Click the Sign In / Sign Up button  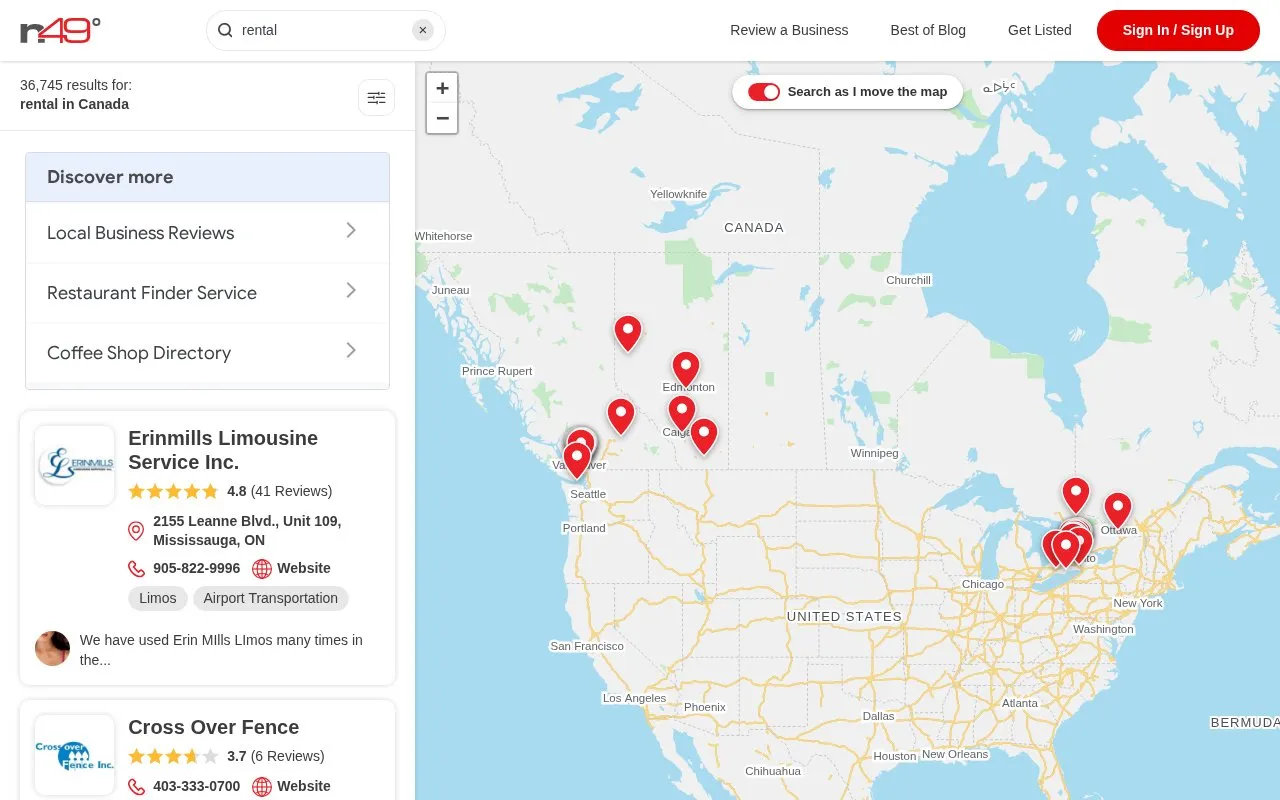click(1178, 30)
